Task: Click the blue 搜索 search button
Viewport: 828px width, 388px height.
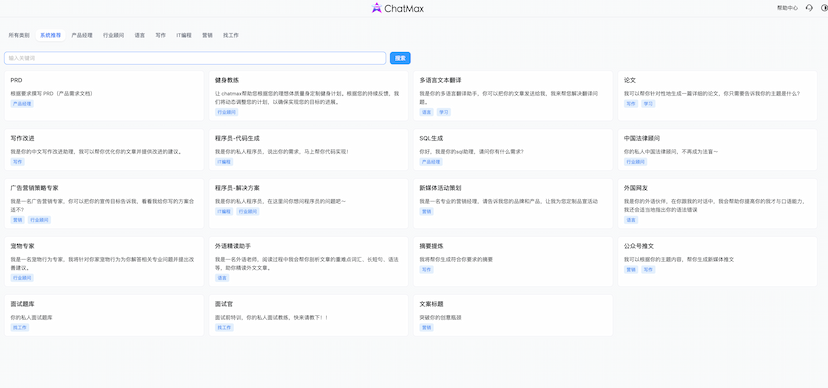Action: [400, 58]
